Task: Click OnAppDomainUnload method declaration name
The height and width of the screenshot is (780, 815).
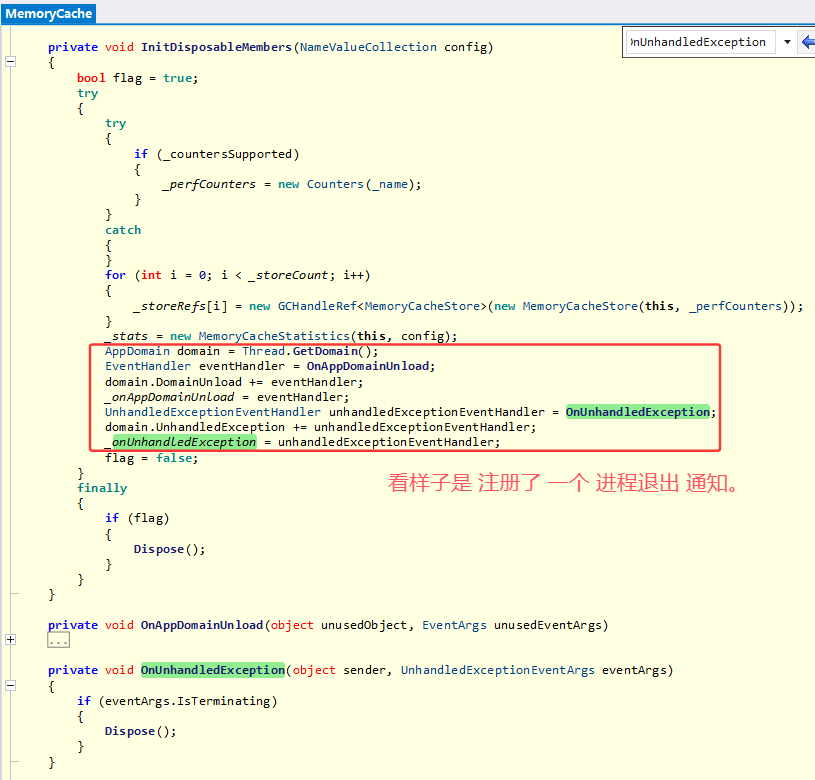Action: 202,625
